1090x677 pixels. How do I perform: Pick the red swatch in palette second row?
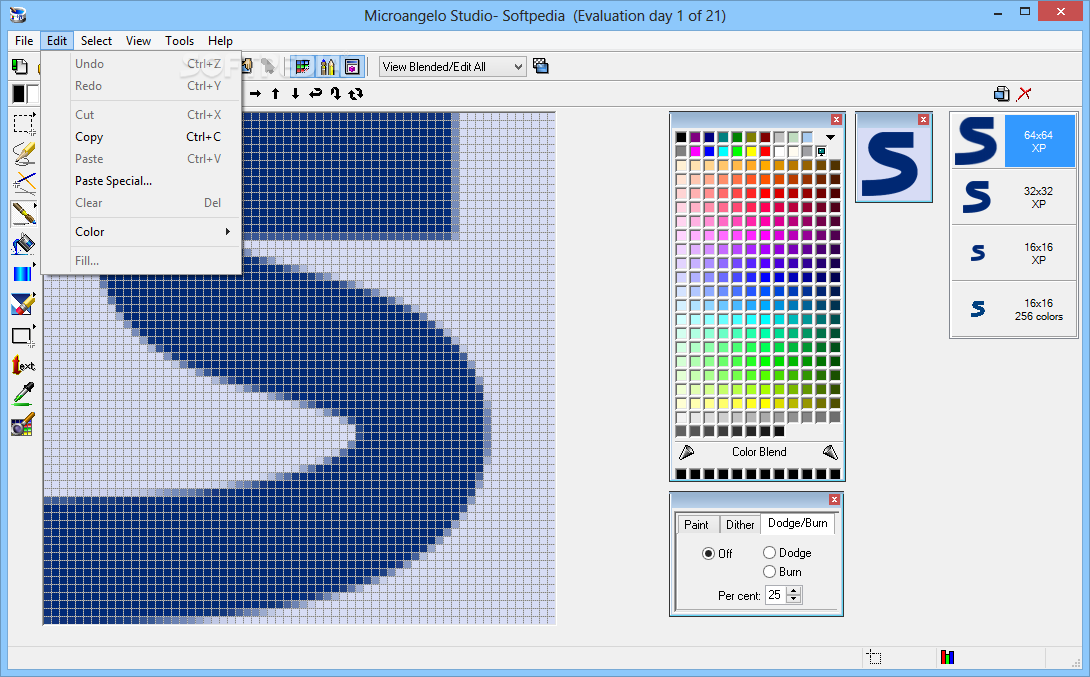(765, 152)
